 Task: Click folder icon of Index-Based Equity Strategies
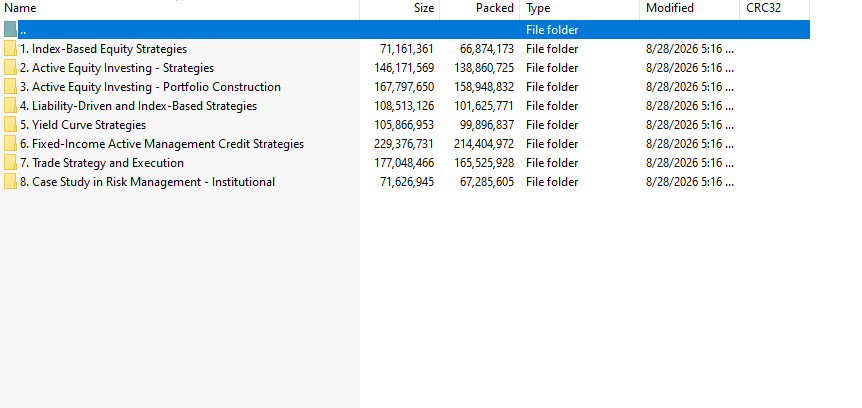(10, 49)
